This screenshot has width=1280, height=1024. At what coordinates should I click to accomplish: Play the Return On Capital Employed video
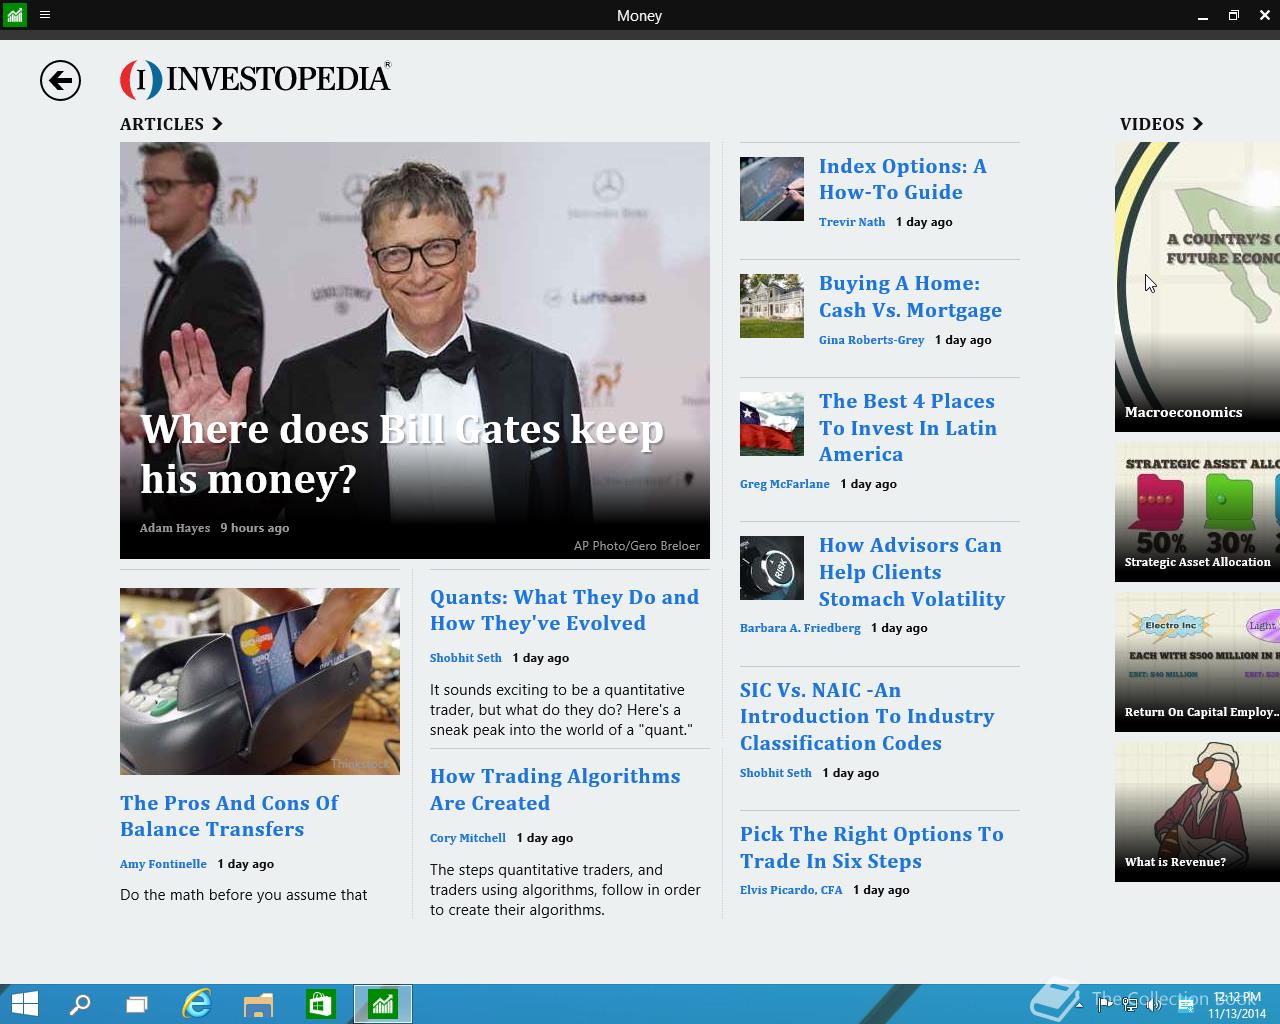[x=1197, y=662]
